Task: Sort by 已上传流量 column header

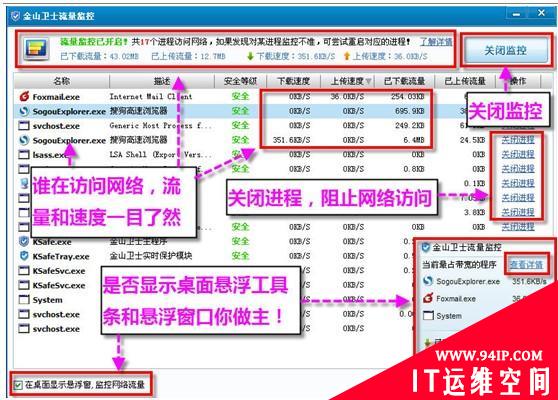Action: pyautogui.click(x=465, y=81)
